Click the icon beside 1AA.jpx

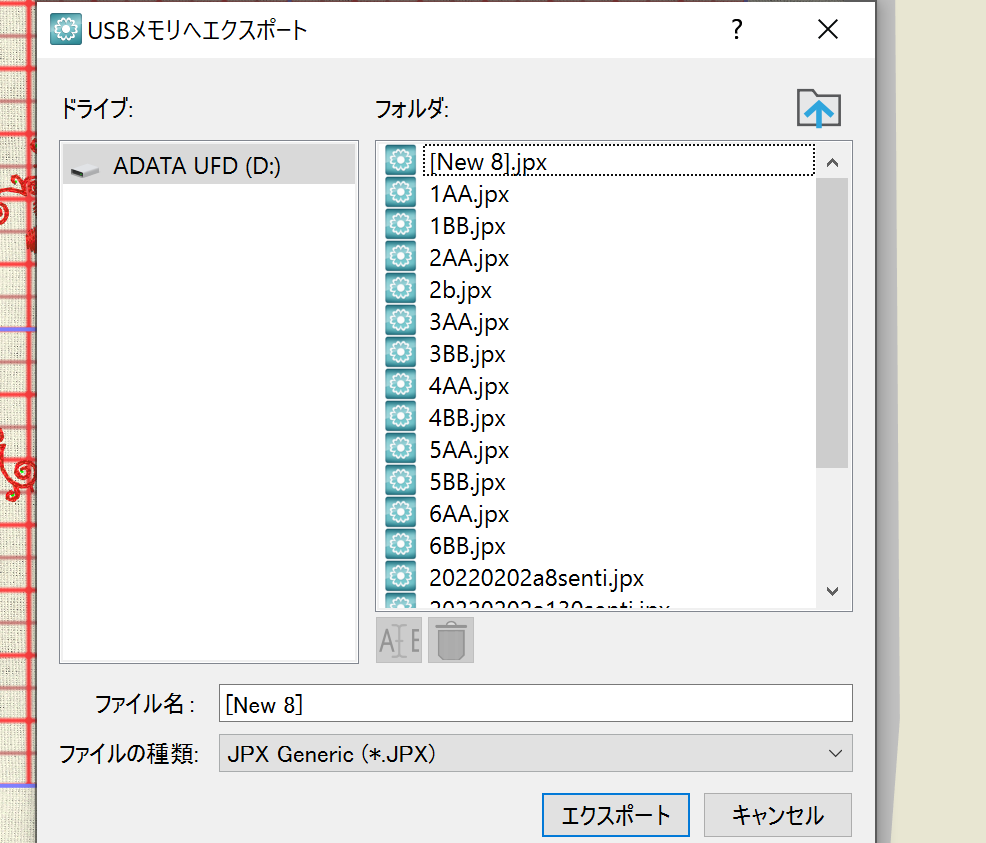pos(400,194)
